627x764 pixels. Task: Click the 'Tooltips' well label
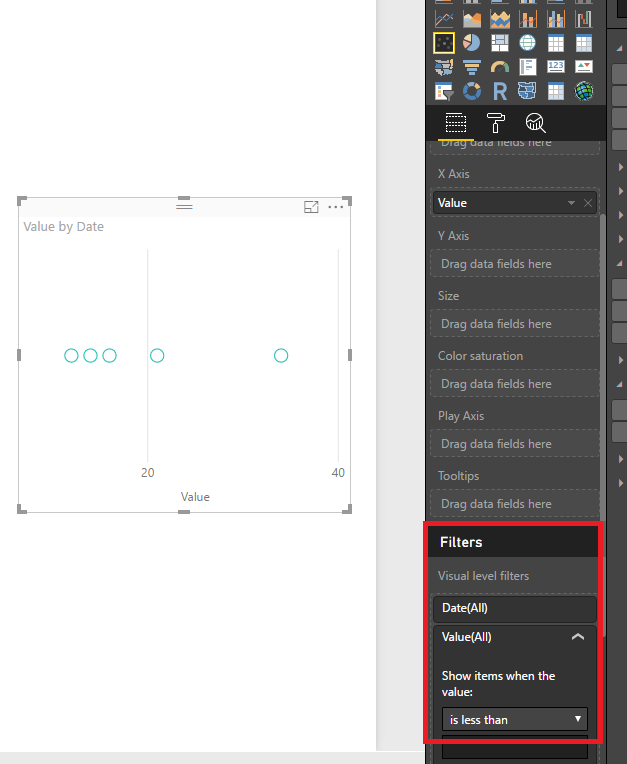458,476
